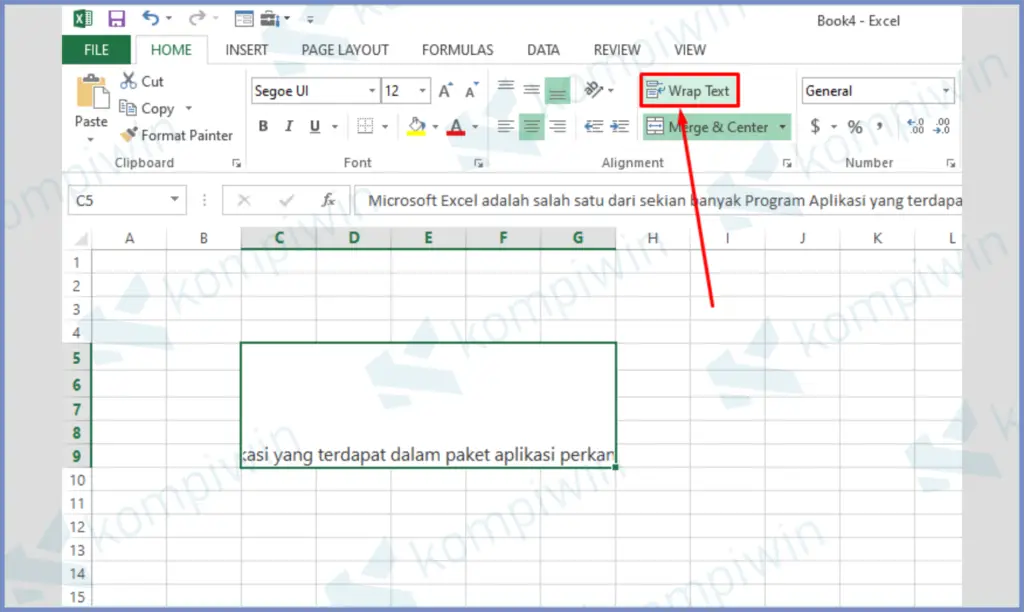The height and width of the screenshot is (612, 1024).
Task: Expand the Merge & Center options arrow
Action: pos(782,127)
